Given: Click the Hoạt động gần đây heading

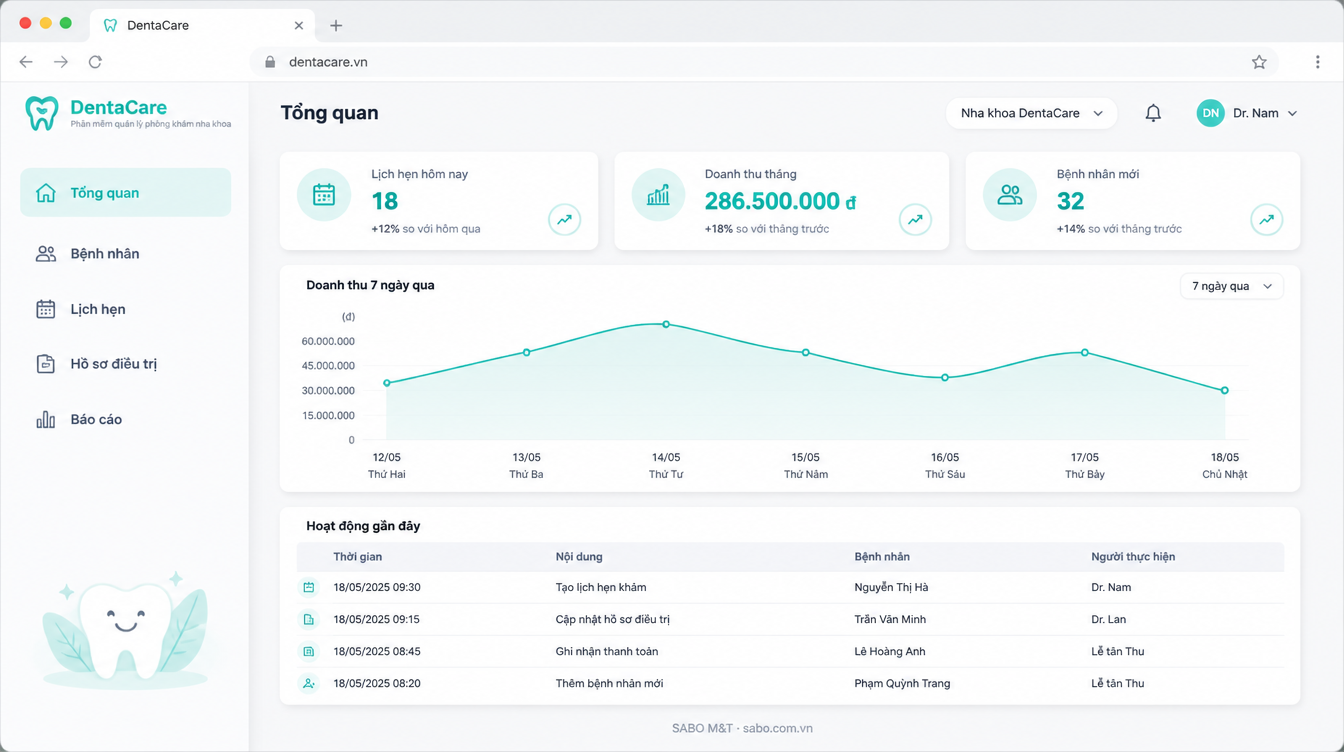Looking at the screenshot, I should (x=363, y=526).
